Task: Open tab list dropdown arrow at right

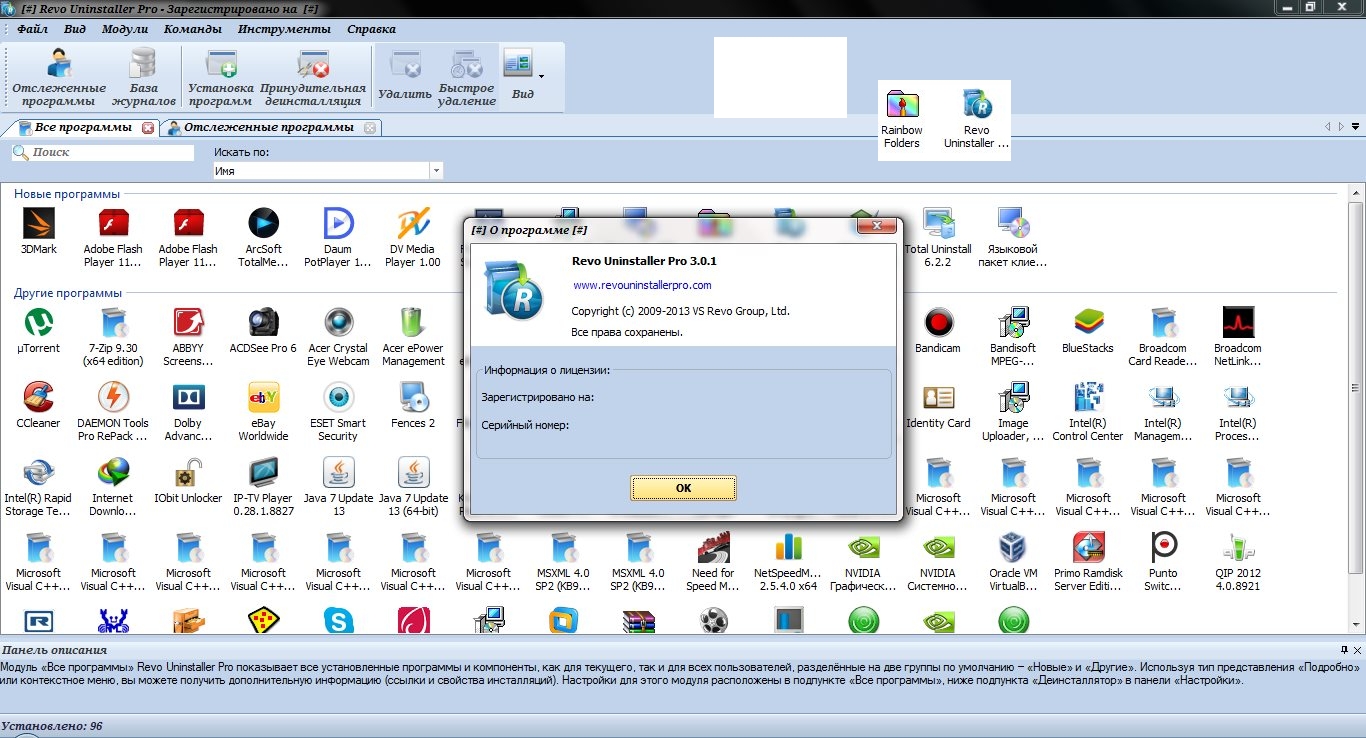Action: coord(1356,128)
